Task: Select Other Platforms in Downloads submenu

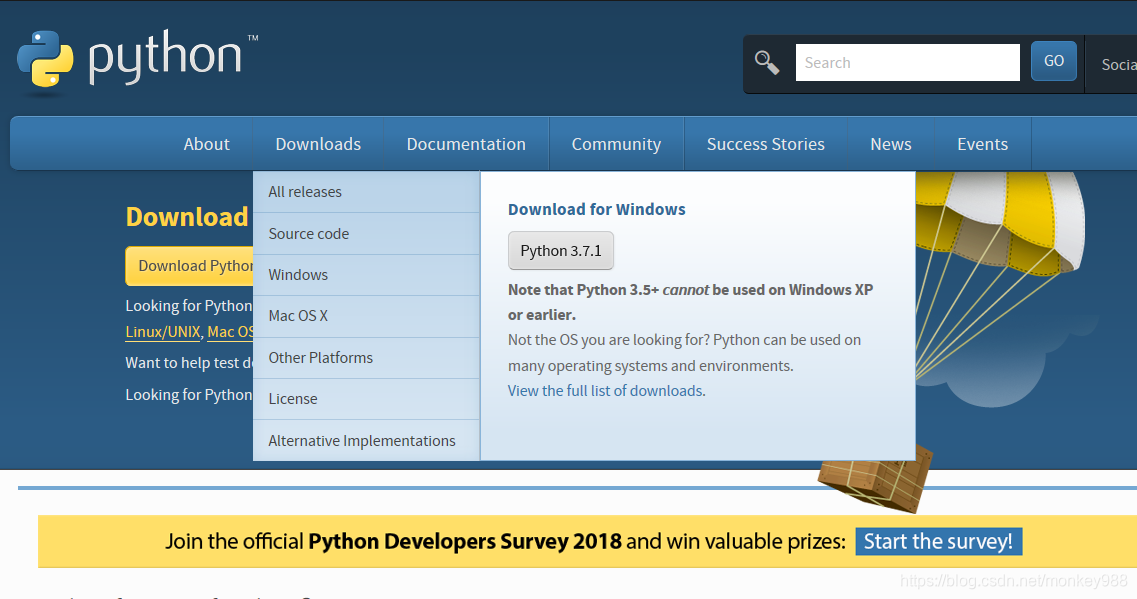Action: [366, 358]
